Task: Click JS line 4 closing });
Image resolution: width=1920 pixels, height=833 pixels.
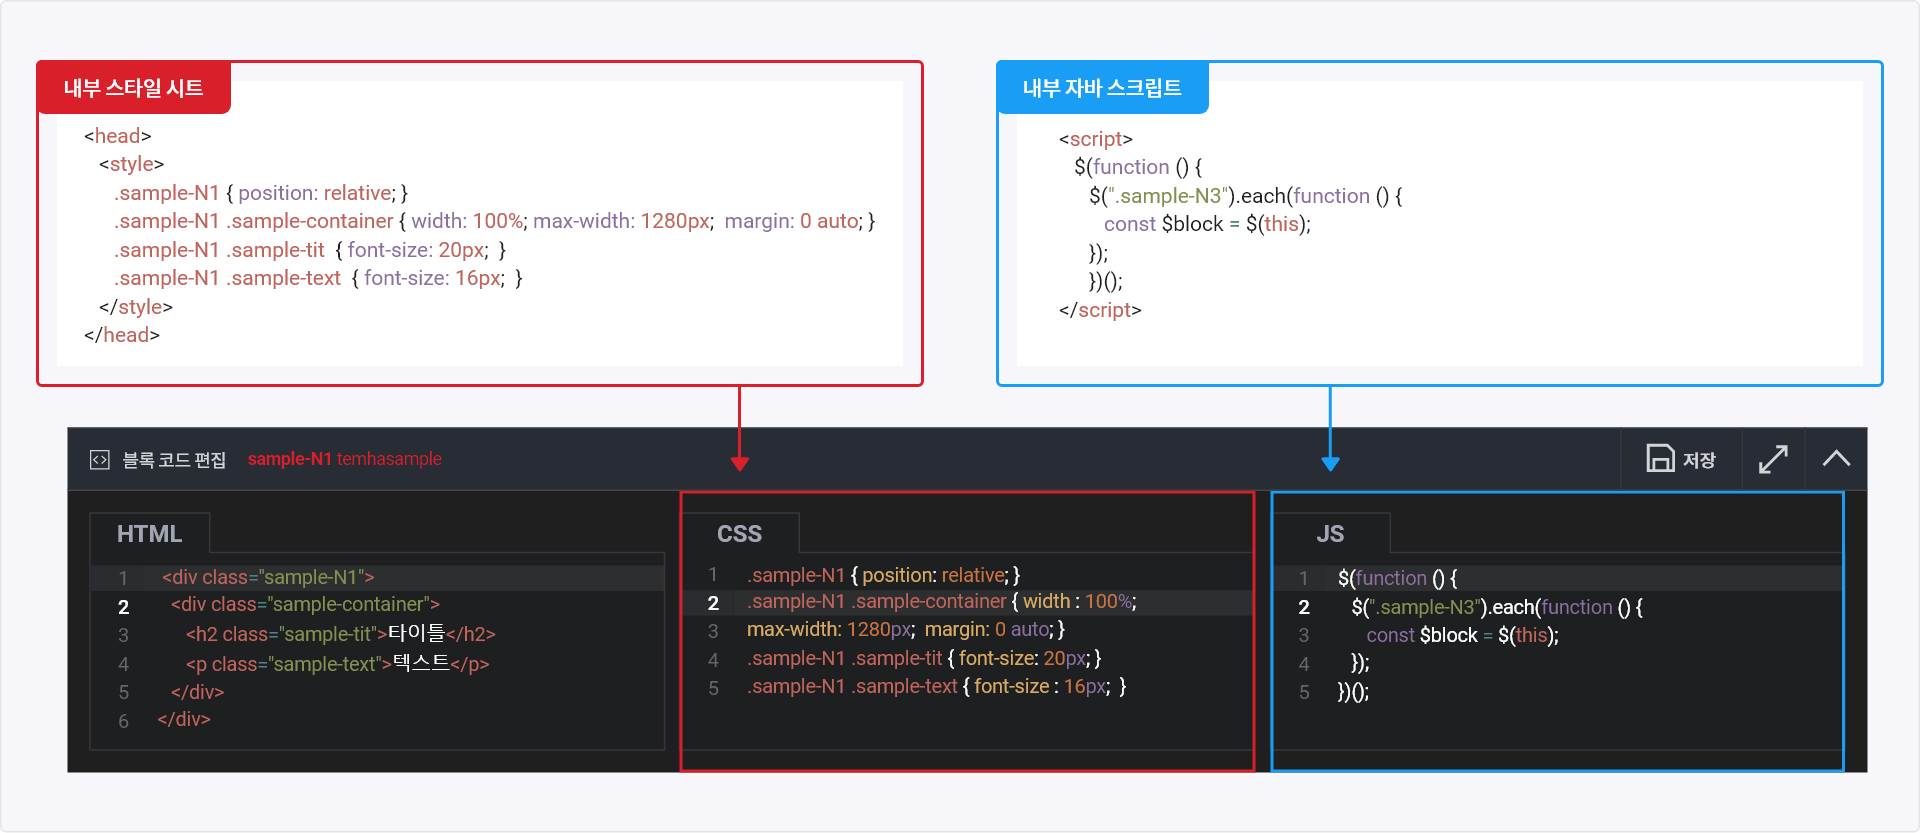Action: pyautogui.click(x=1360, y=663)
